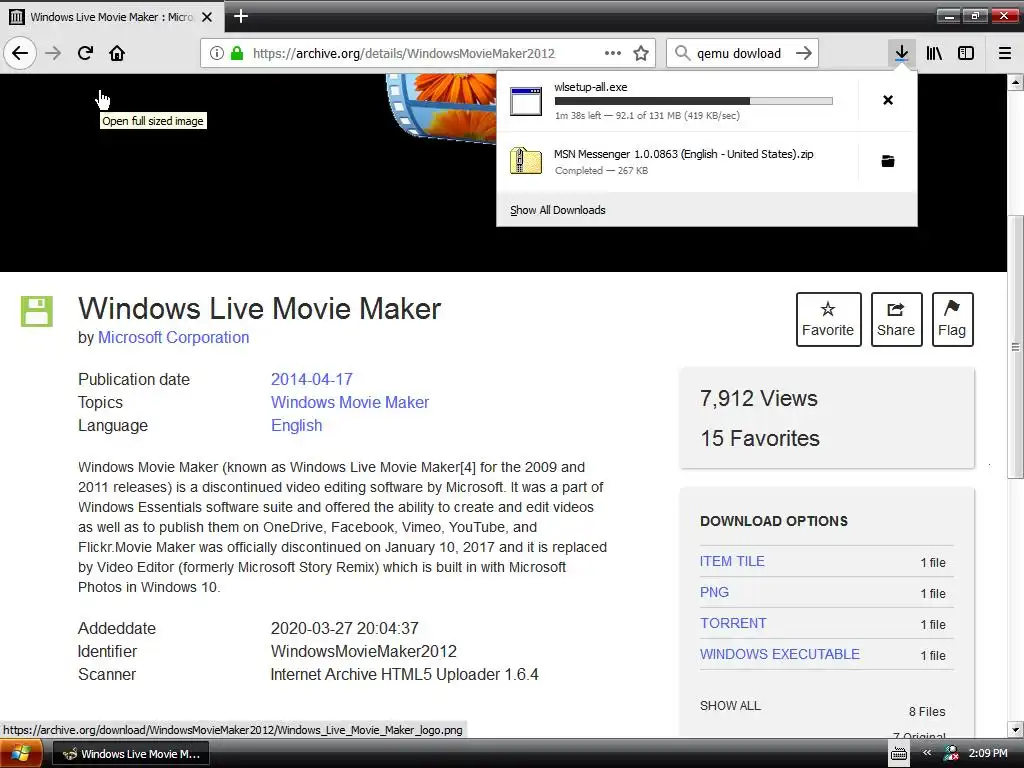1024x768 pixels.
Task: Click the vertical scrollbar thumb
Action: coord(1015,346)
